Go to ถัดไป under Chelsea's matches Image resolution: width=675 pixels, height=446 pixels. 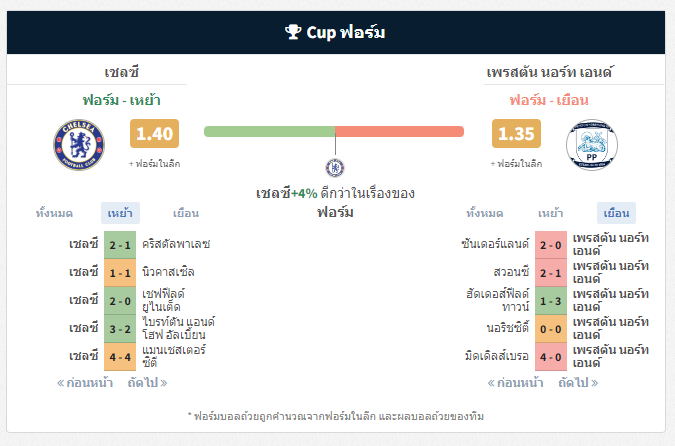(x=147, y=383)
